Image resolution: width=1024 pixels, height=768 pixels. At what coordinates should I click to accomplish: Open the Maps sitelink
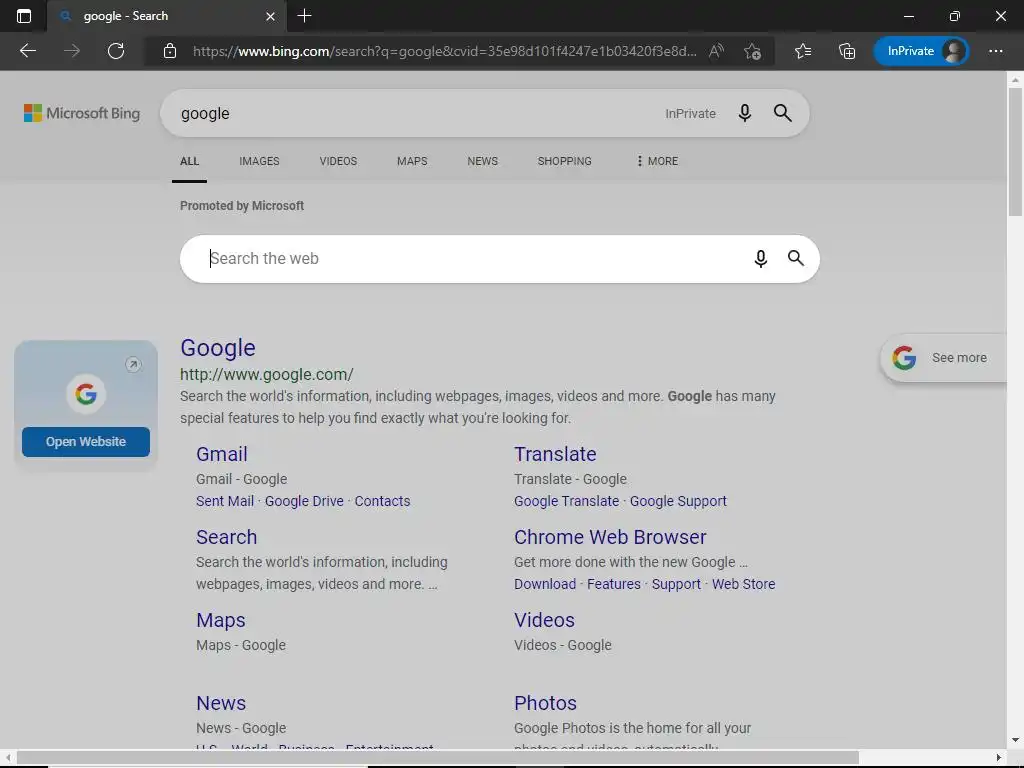tap(221, 620)
